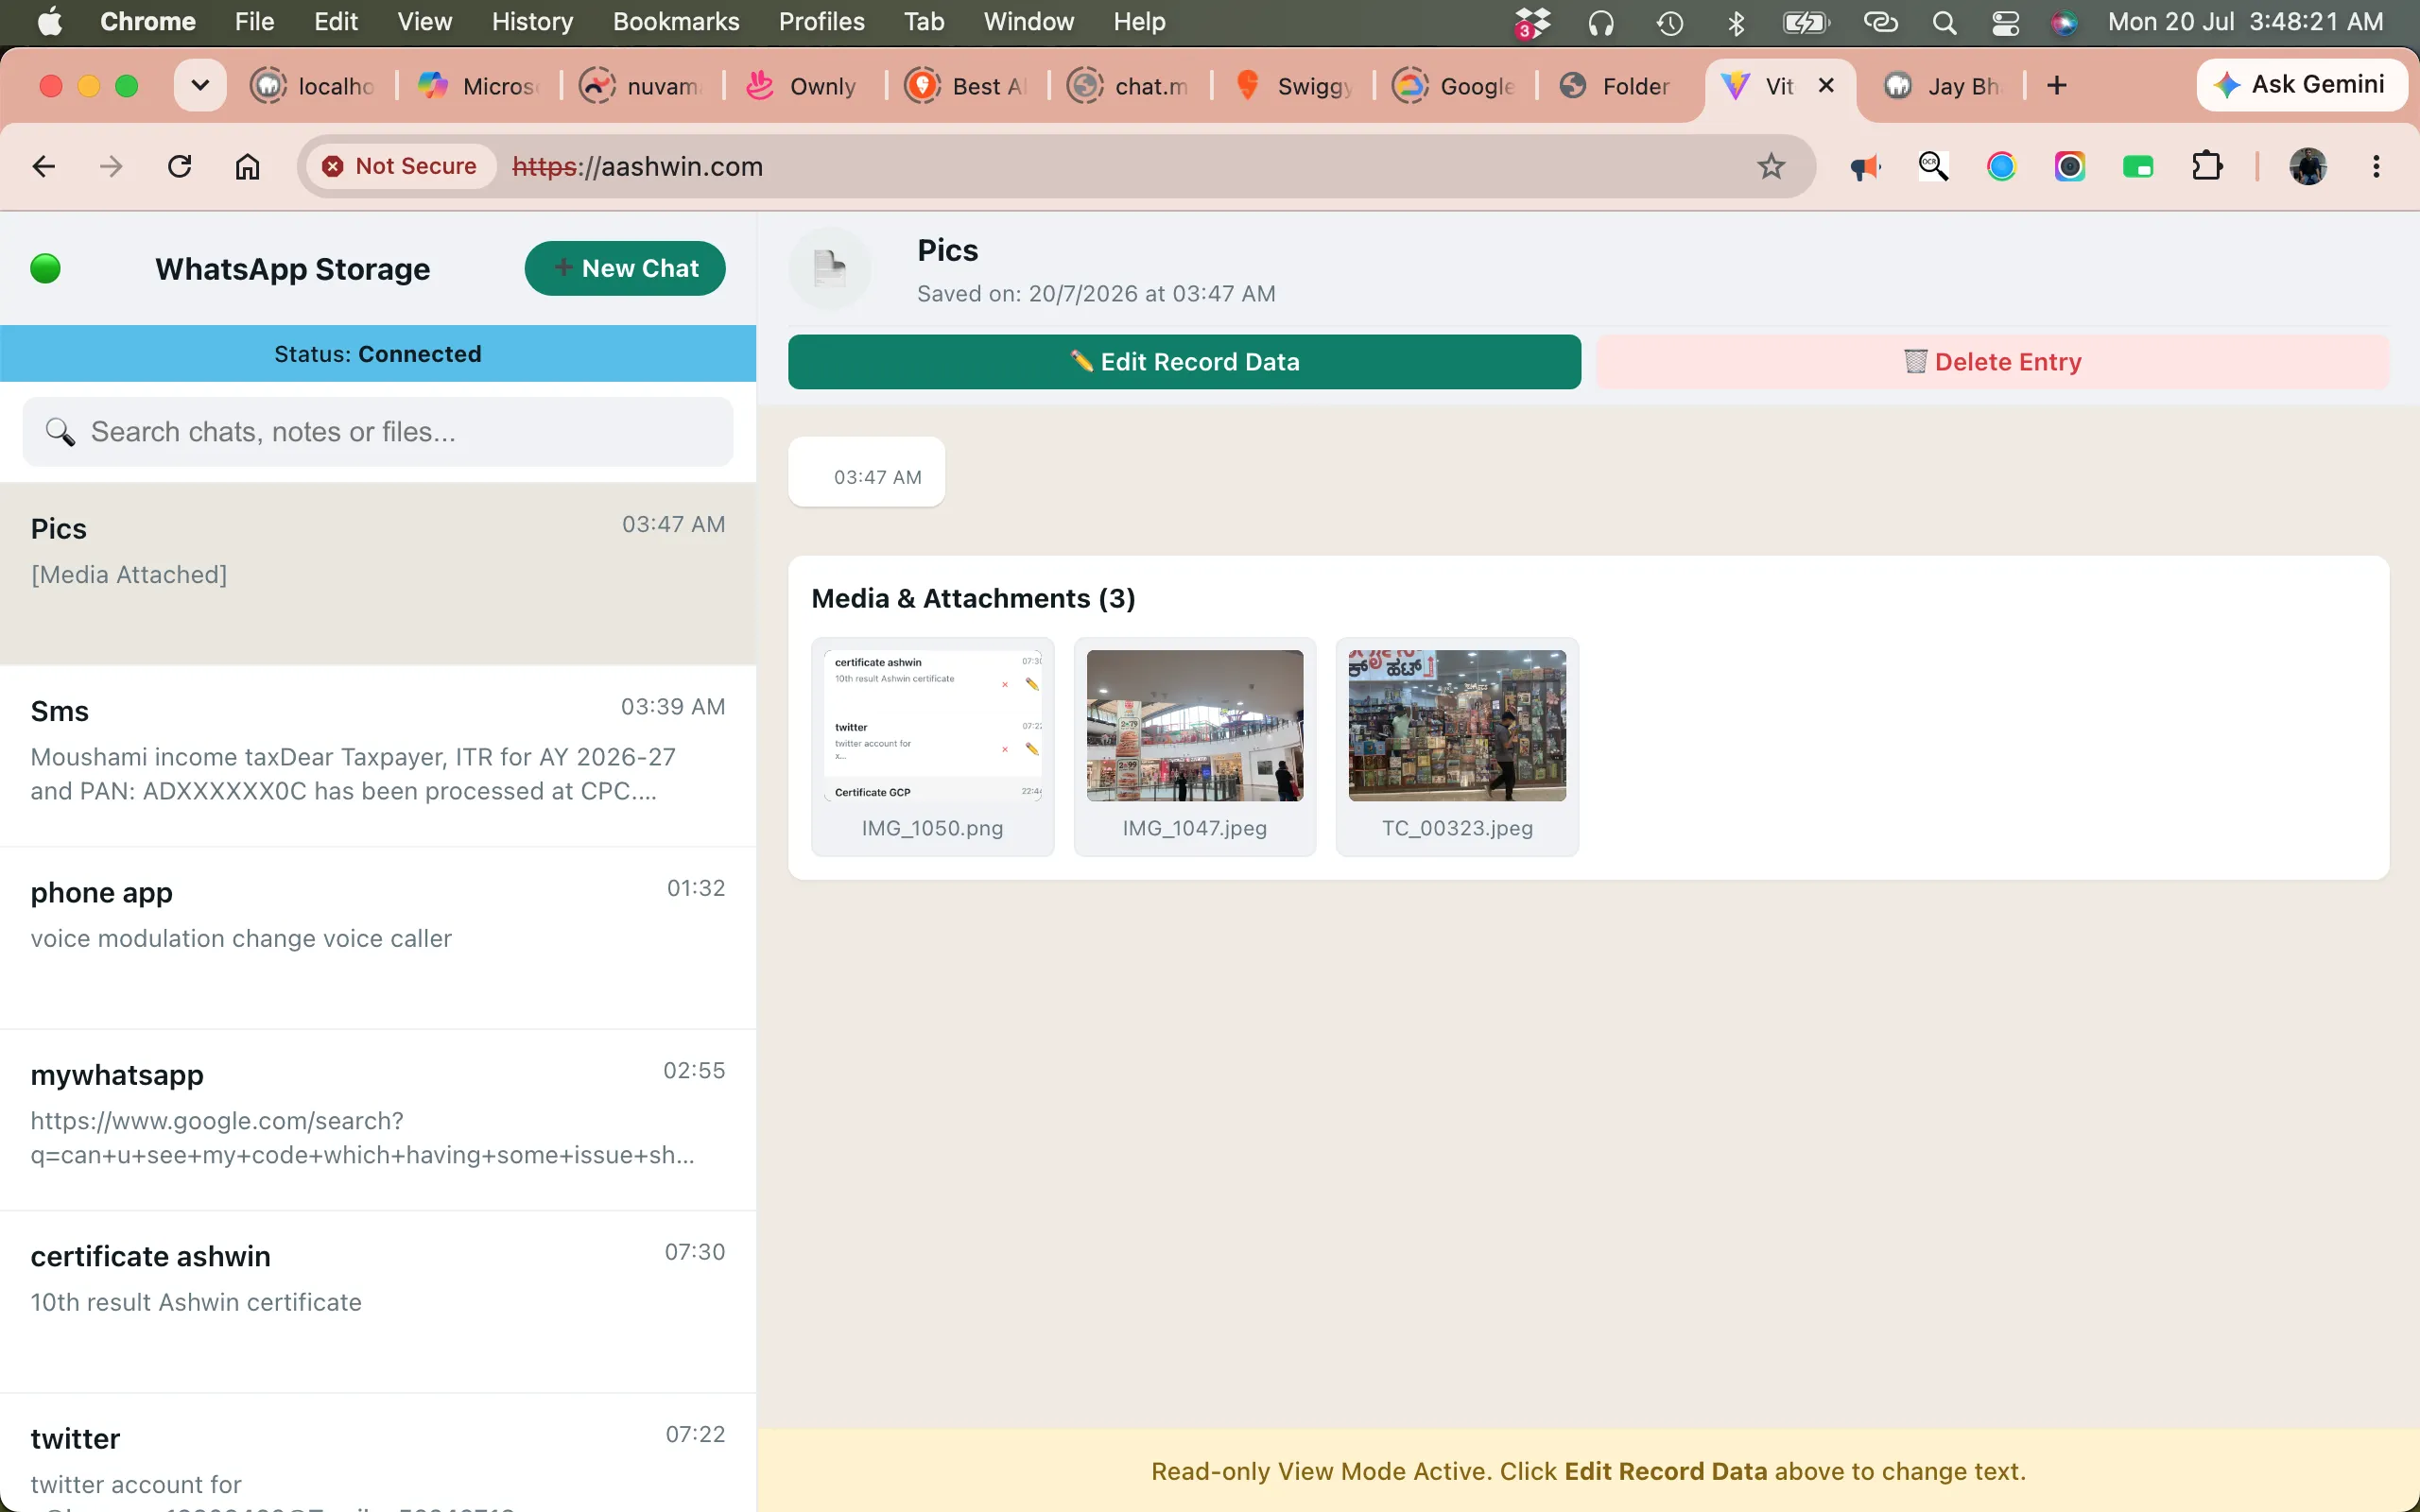
Task: Switch to the Microsoft tab
Action: point(478,86)
